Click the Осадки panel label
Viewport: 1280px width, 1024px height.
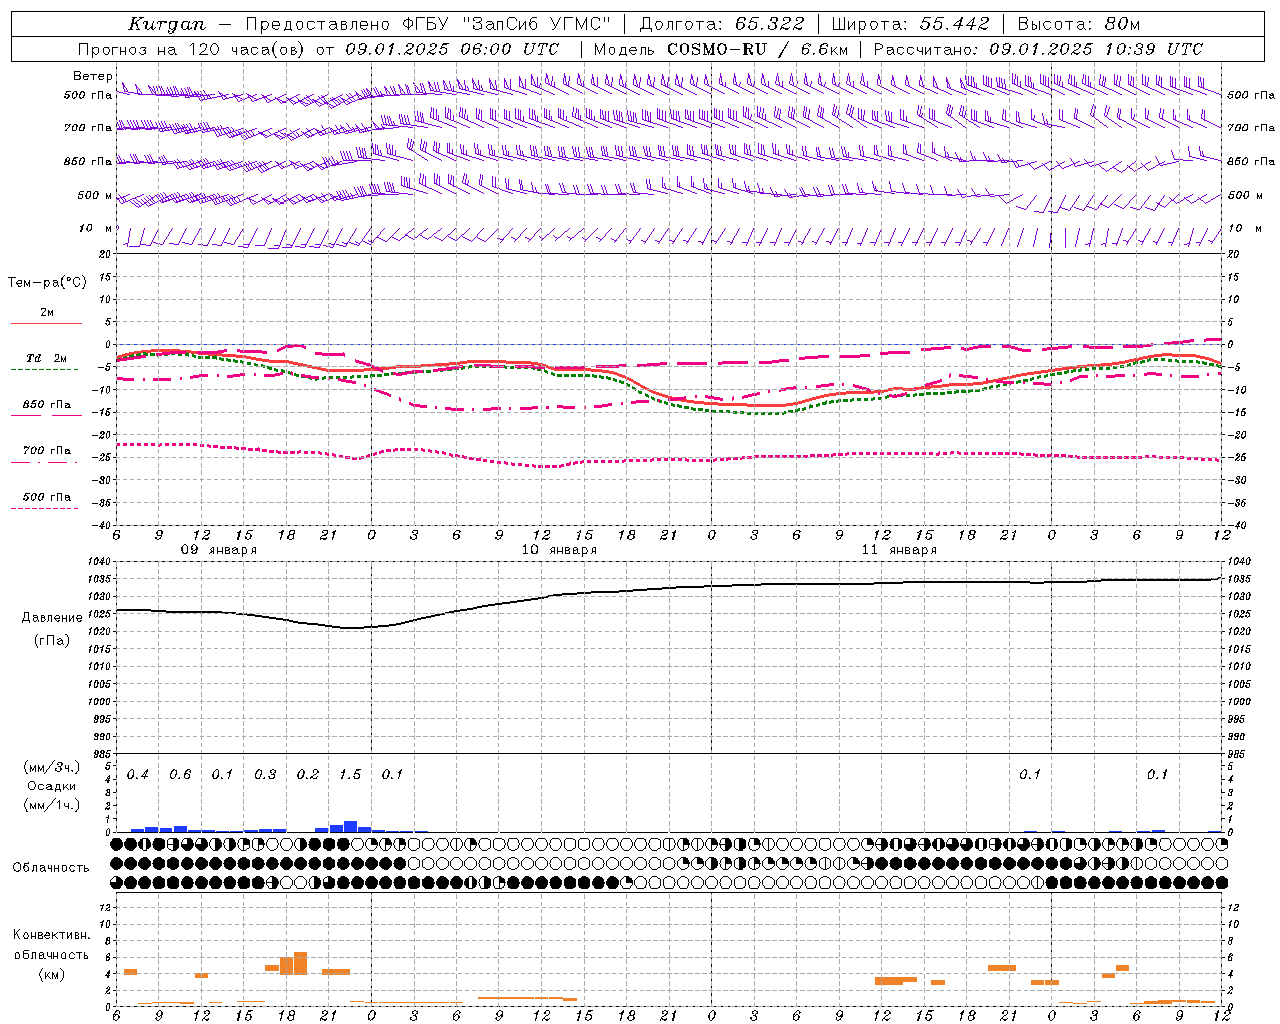click(x=51, y=786)
